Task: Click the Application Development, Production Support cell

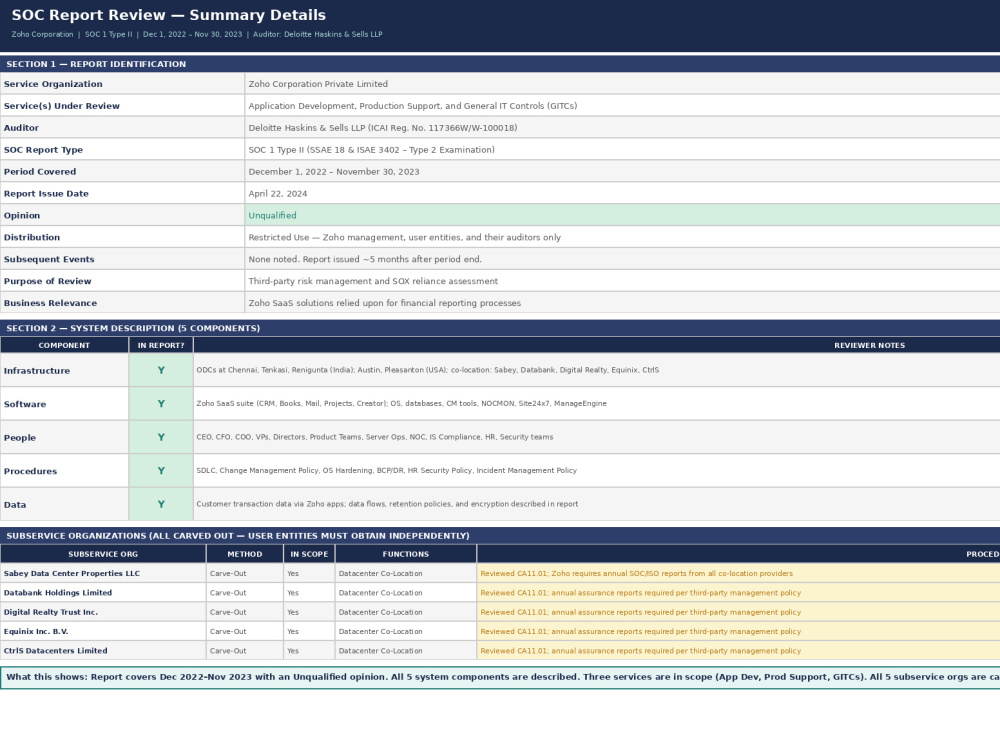Action: pyautogui.click(x=622, y=106)
